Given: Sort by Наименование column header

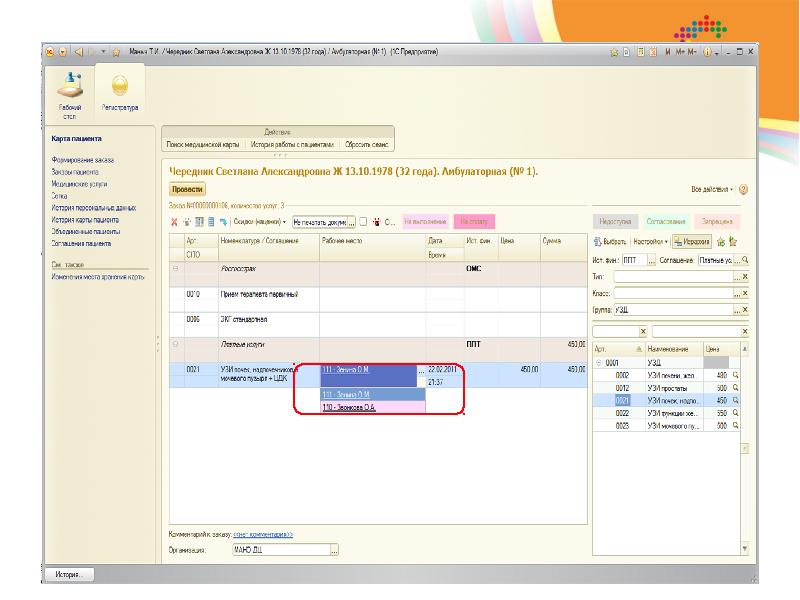Looking at the screenshot, I should pyautogui.click(x=673, y=349).
